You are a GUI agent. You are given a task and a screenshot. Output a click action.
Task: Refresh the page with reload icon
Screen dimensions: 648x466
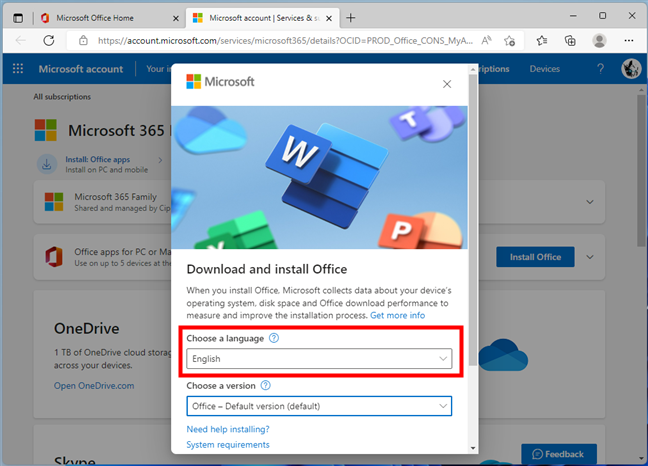tap(49, 40)
